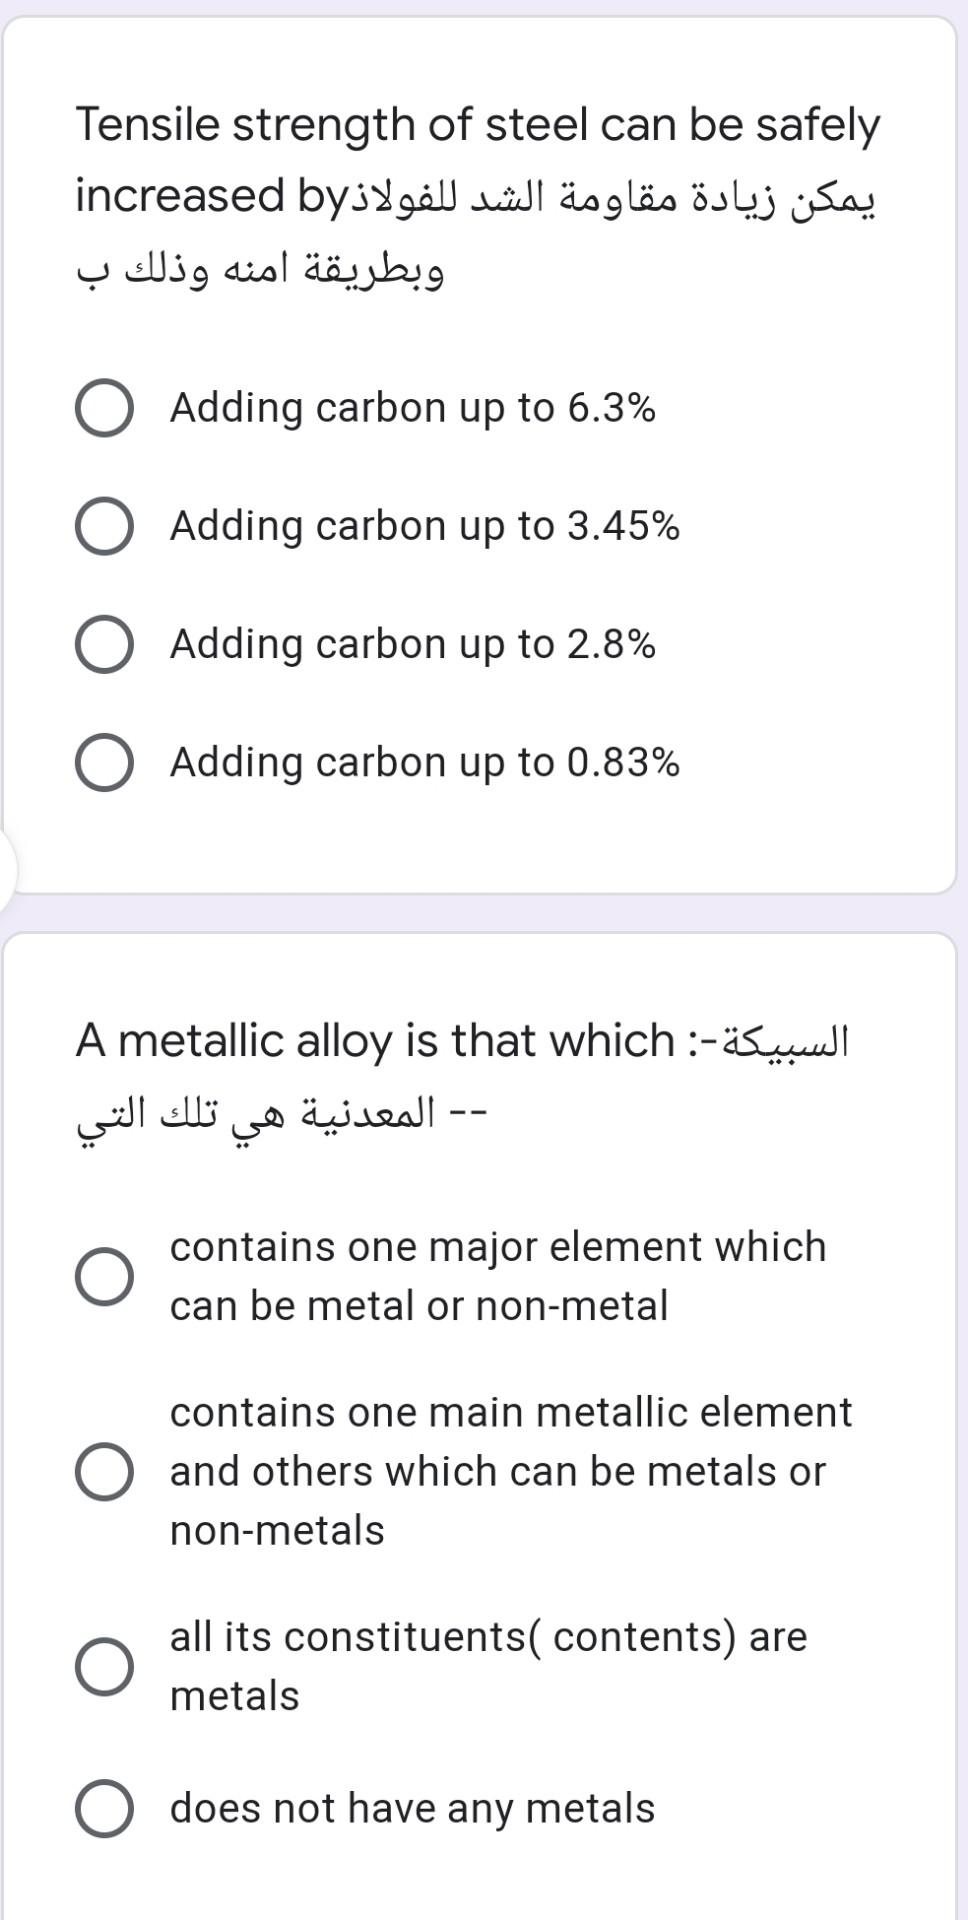
Task: Click the 'Adding carbon up to 6.3%' label
Action: tap(412, 408)
